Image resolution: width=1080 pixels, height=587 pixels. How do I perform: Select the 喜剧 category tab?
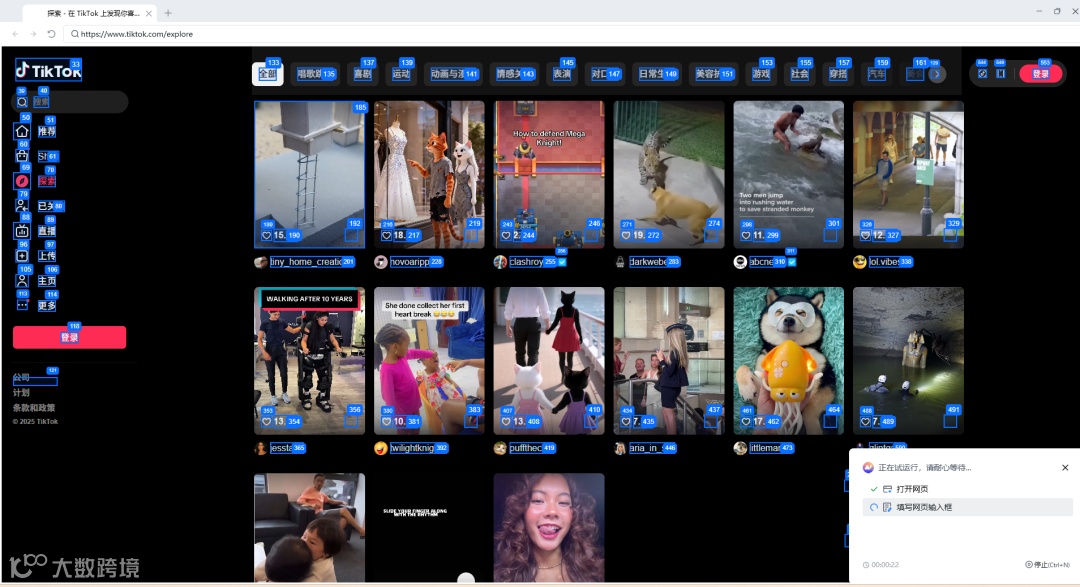coord(363,74)
